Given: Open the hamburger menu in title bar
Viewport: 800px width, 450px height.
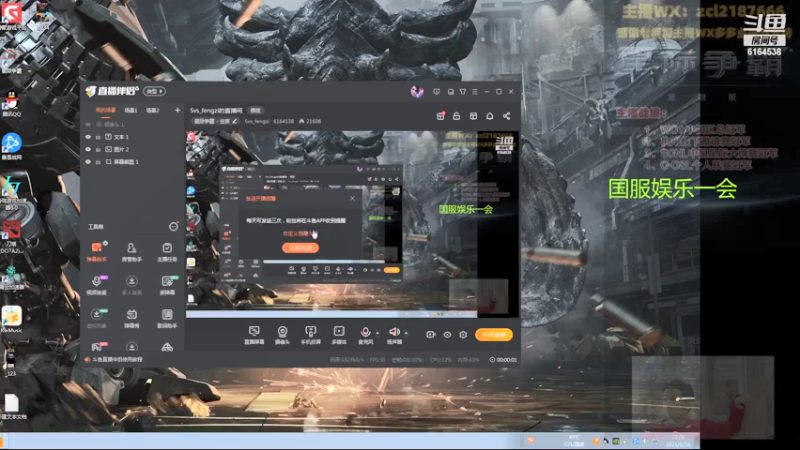Looking at the screenshot, I should point(475,92).
